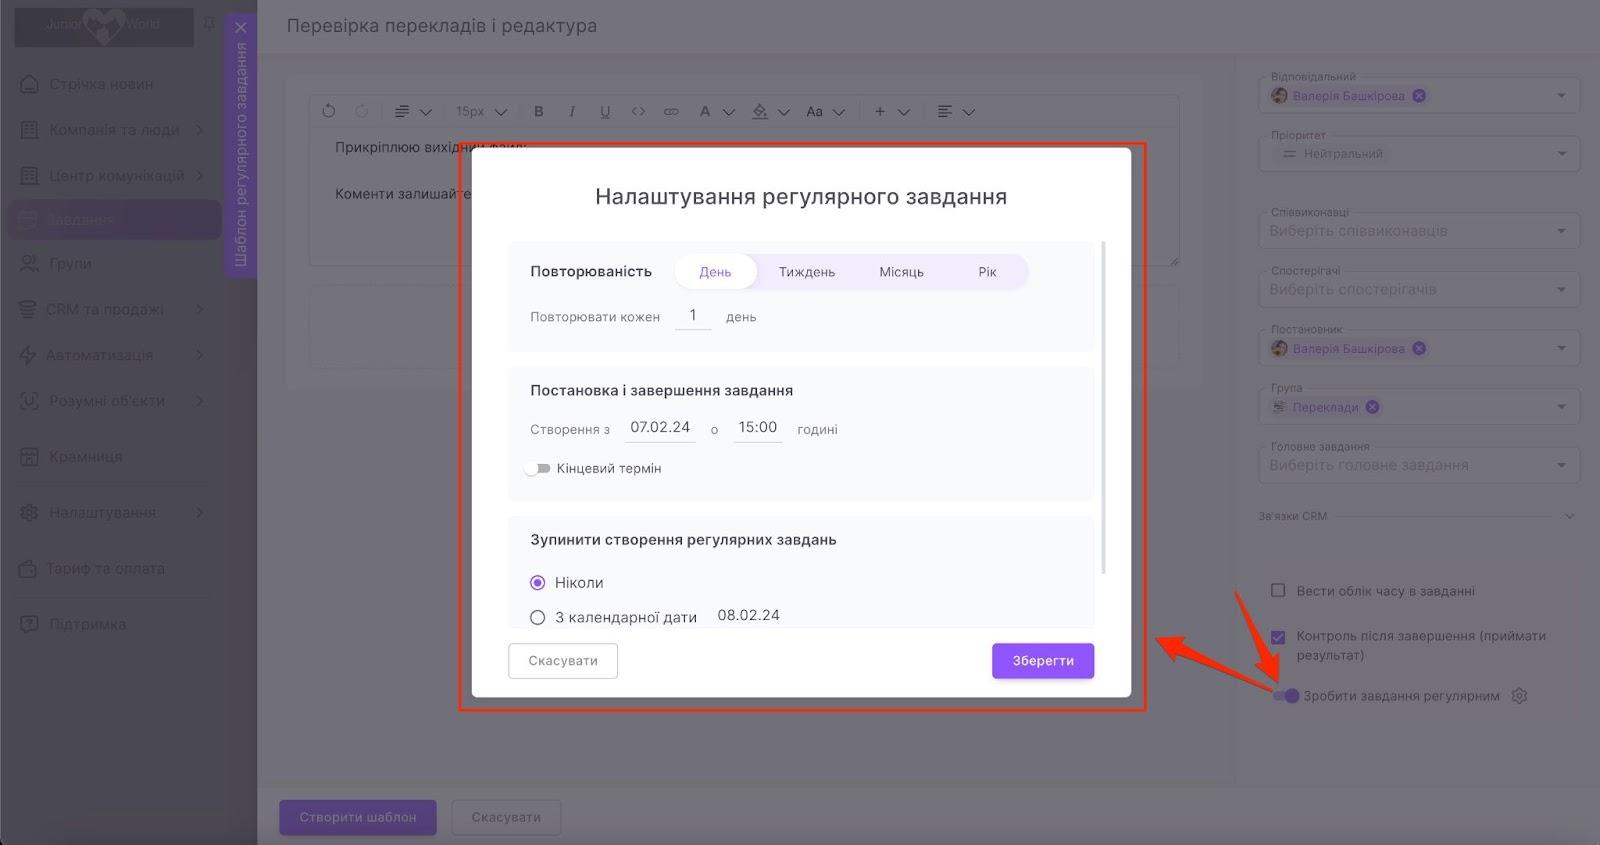The width and height of the screenshot is (1600, 845).
Task: Select З календарної дати radio option
Action: (x=537, y=618)
